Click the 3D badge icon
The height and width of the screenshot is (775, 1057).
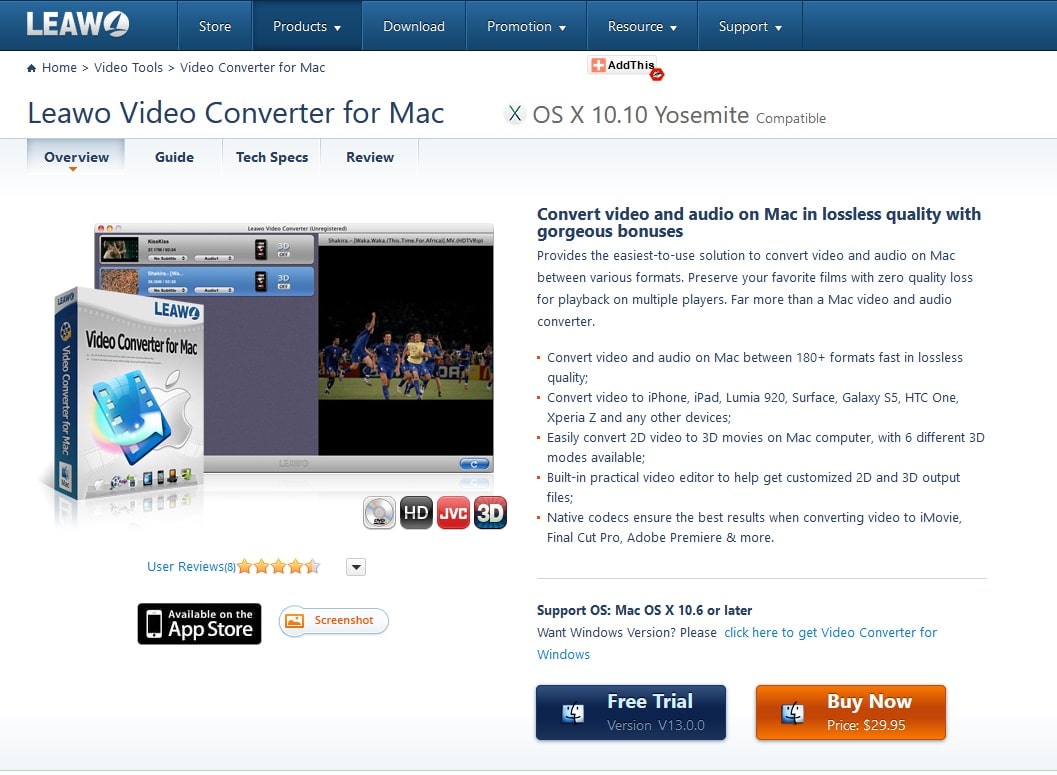pyautogui.click(x=490, y=513)
